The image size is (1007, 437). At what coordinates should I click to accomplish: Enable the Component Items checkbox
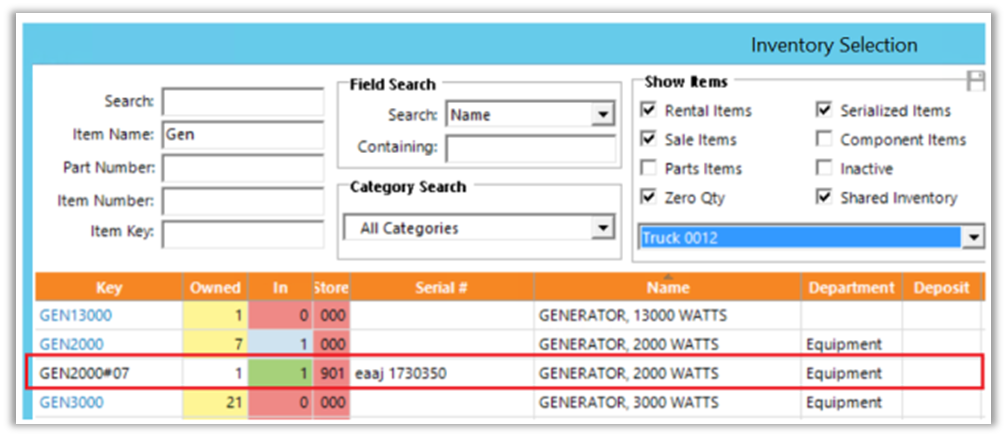click(825, 140)
